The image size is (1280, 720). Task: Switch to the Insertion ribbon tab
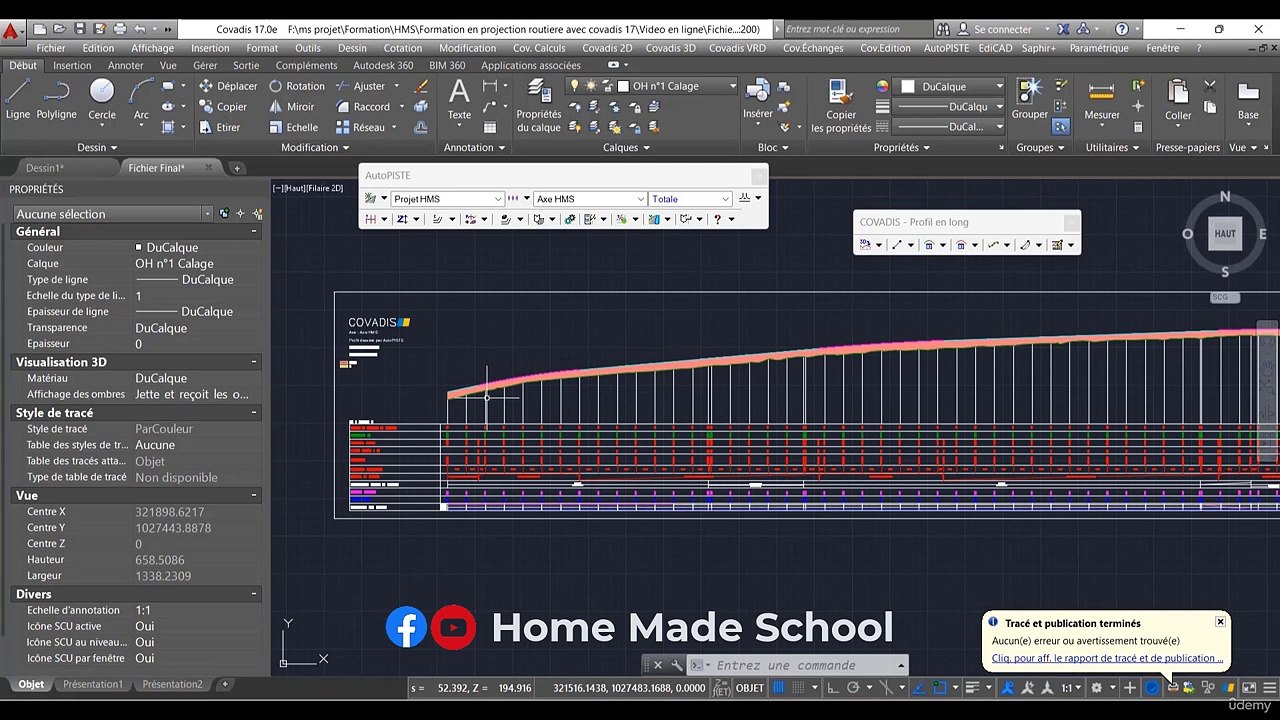(x=72, y=66)
